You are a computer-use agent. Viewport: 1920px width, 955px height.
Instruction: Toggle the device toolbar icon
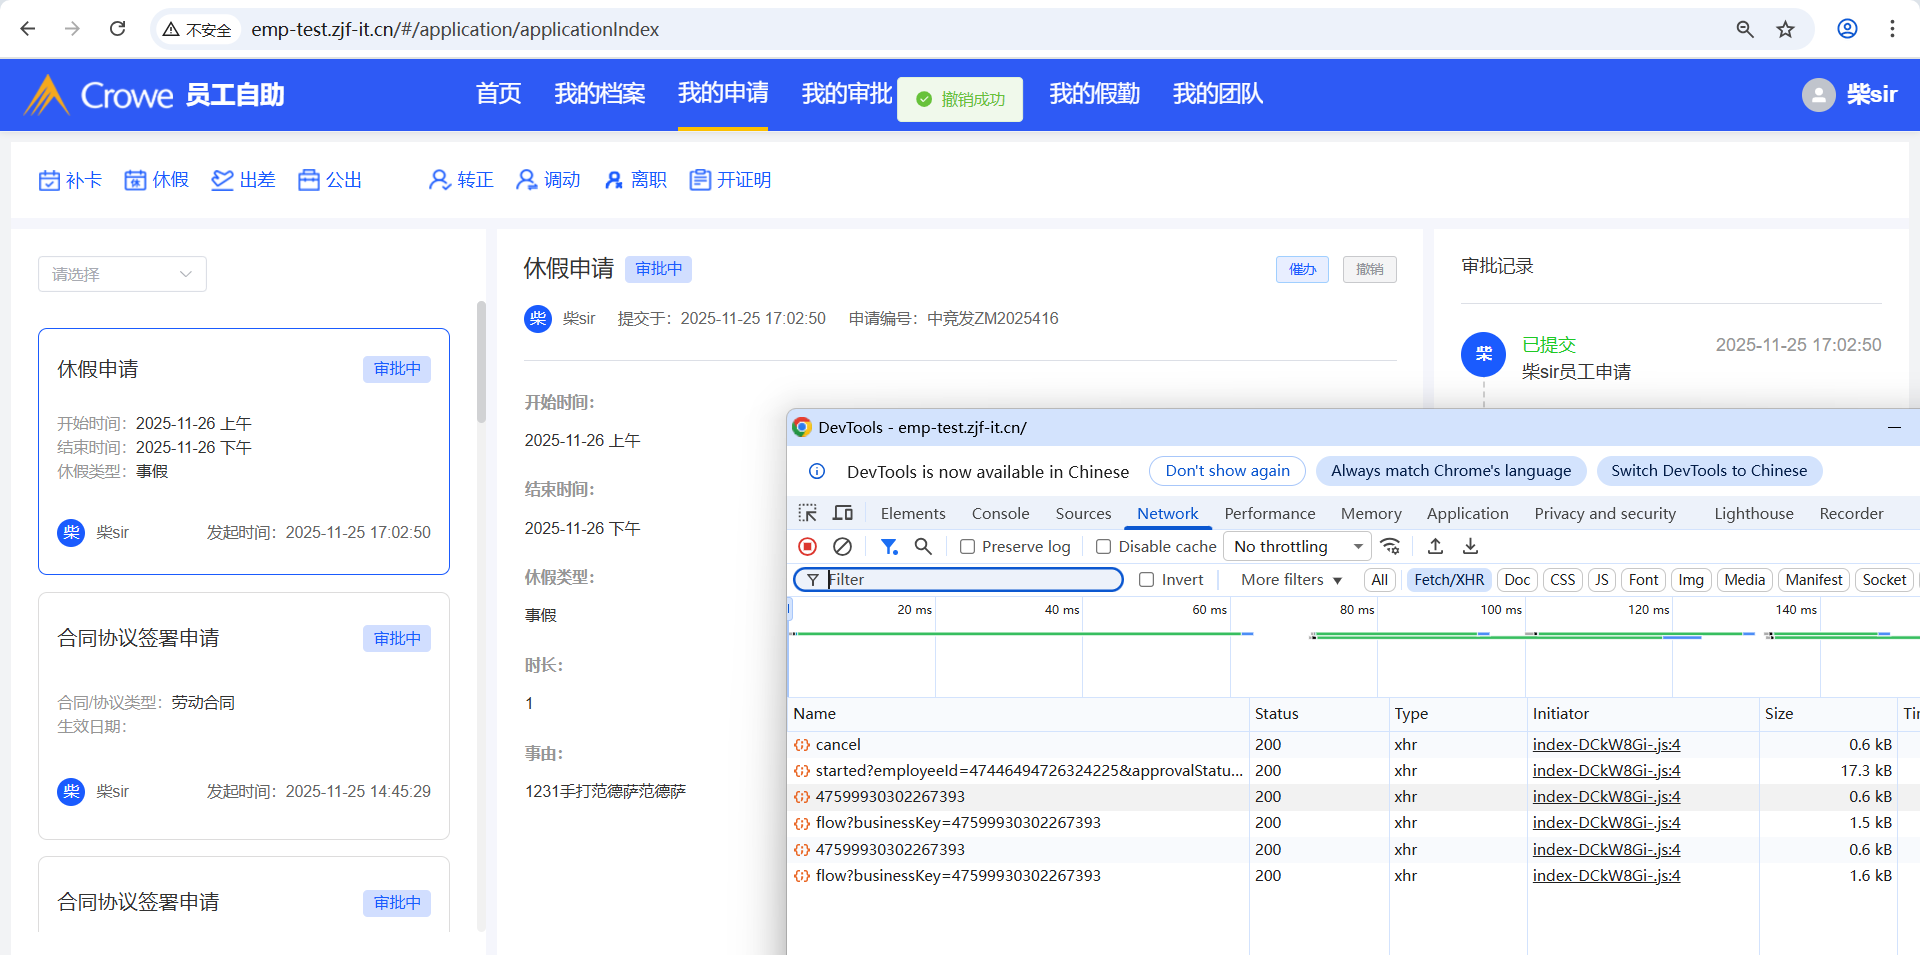(x=843, y=513)
